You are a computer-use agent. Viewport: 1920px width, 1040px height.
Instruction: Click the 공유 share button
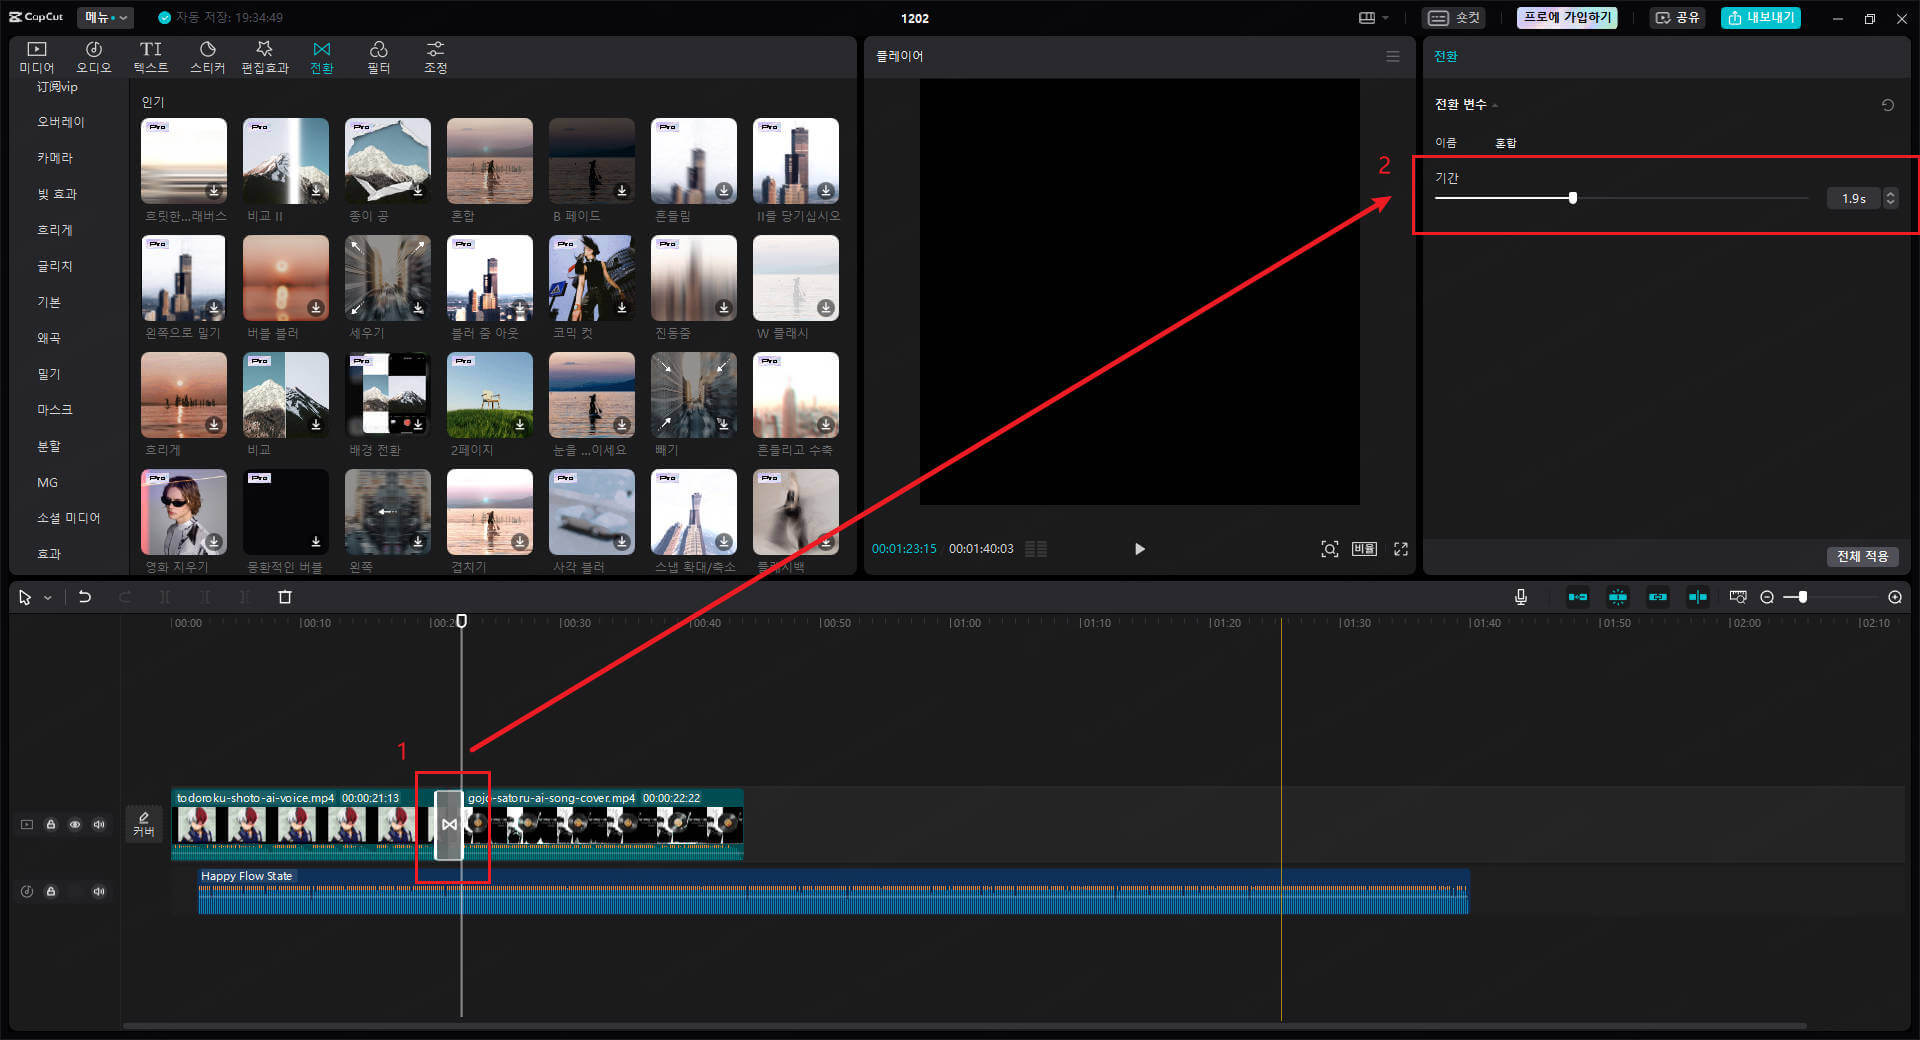pyautogui.click(x=1677, y=18)
